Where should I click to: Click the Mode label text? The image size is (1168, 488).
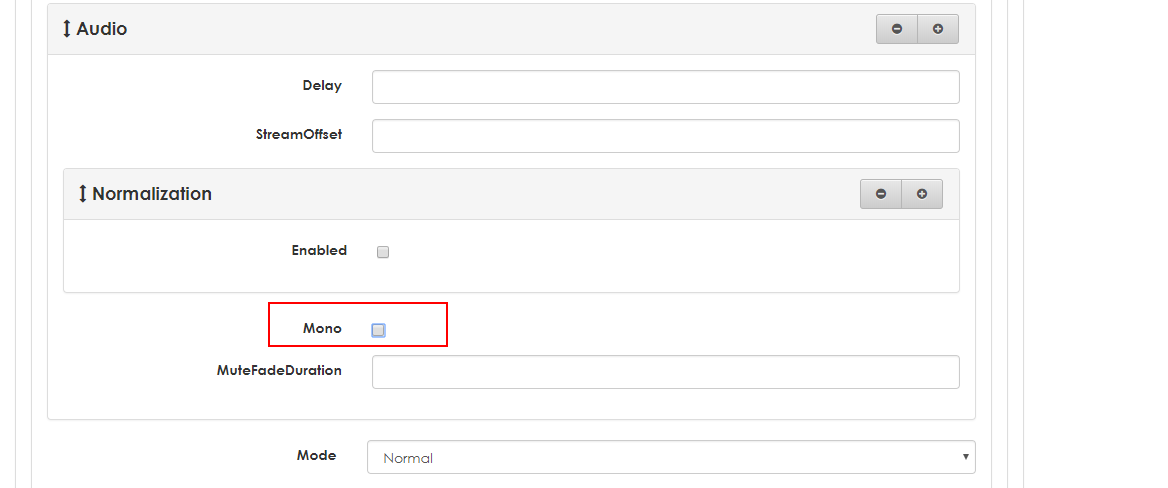(x=316, y=455)
